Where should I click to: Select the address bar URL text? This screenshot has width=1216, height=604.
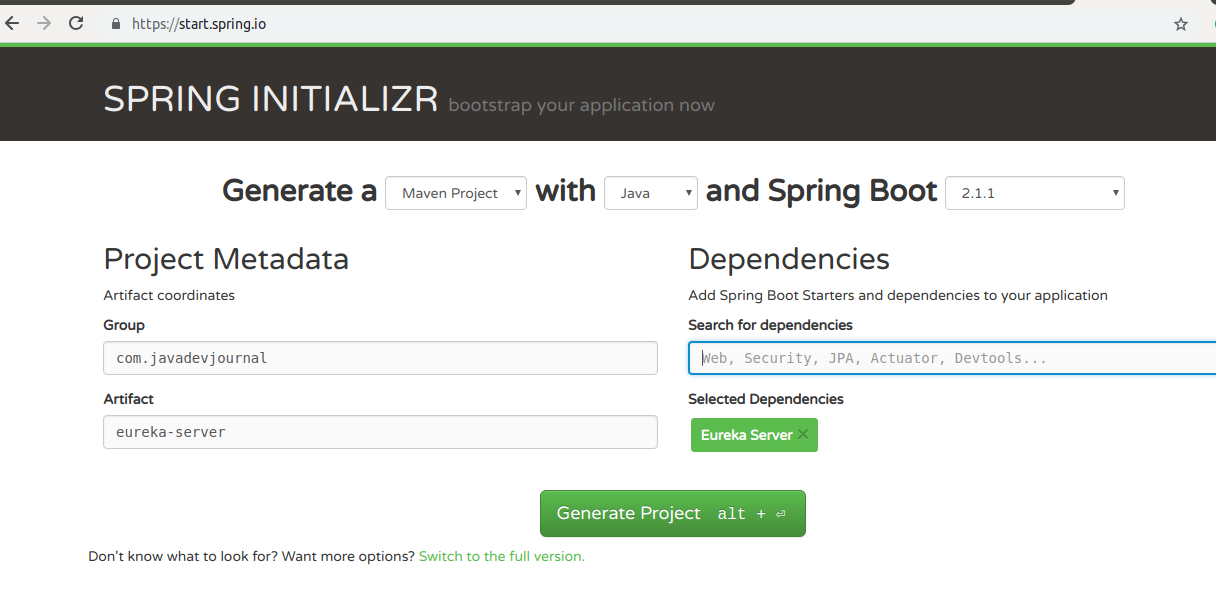[199, 24]
